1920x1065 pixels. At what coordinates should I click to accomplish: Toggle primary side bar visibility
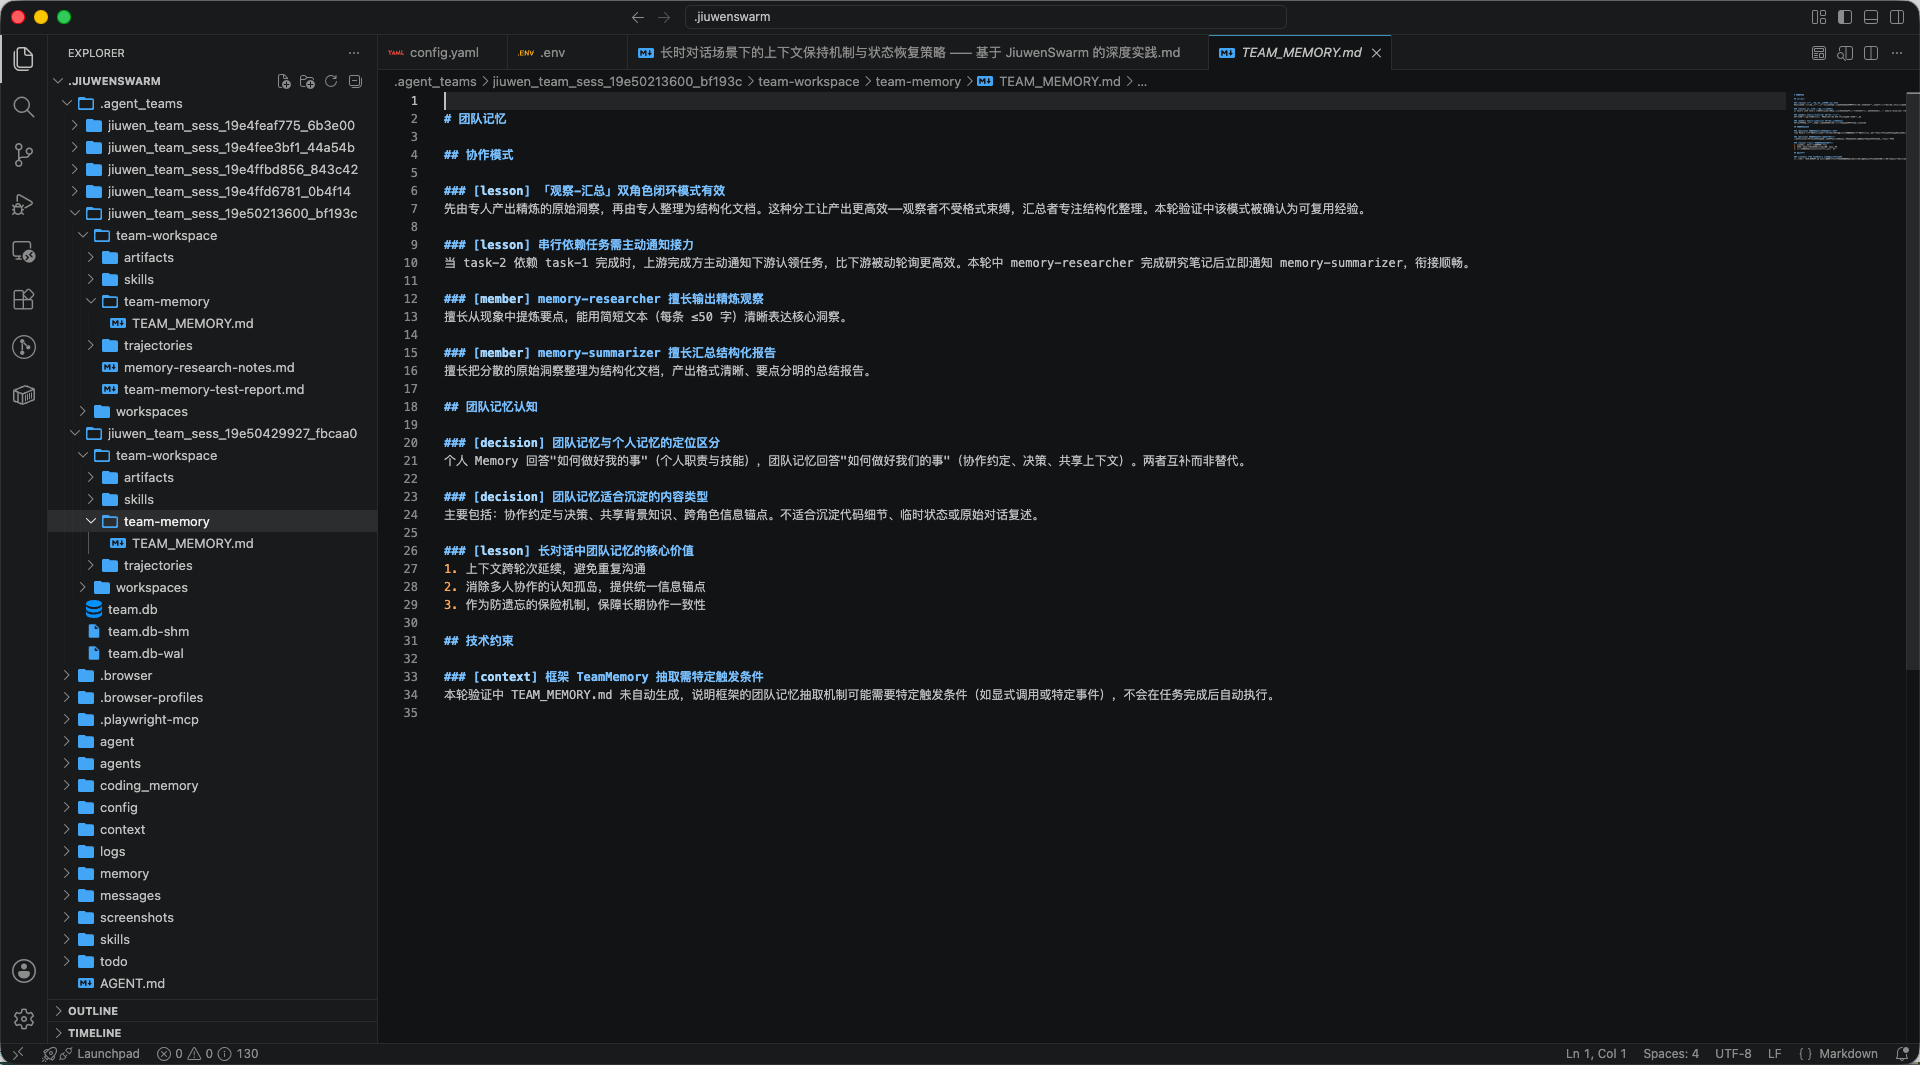pyautogui.click(x=1845, y=17)
